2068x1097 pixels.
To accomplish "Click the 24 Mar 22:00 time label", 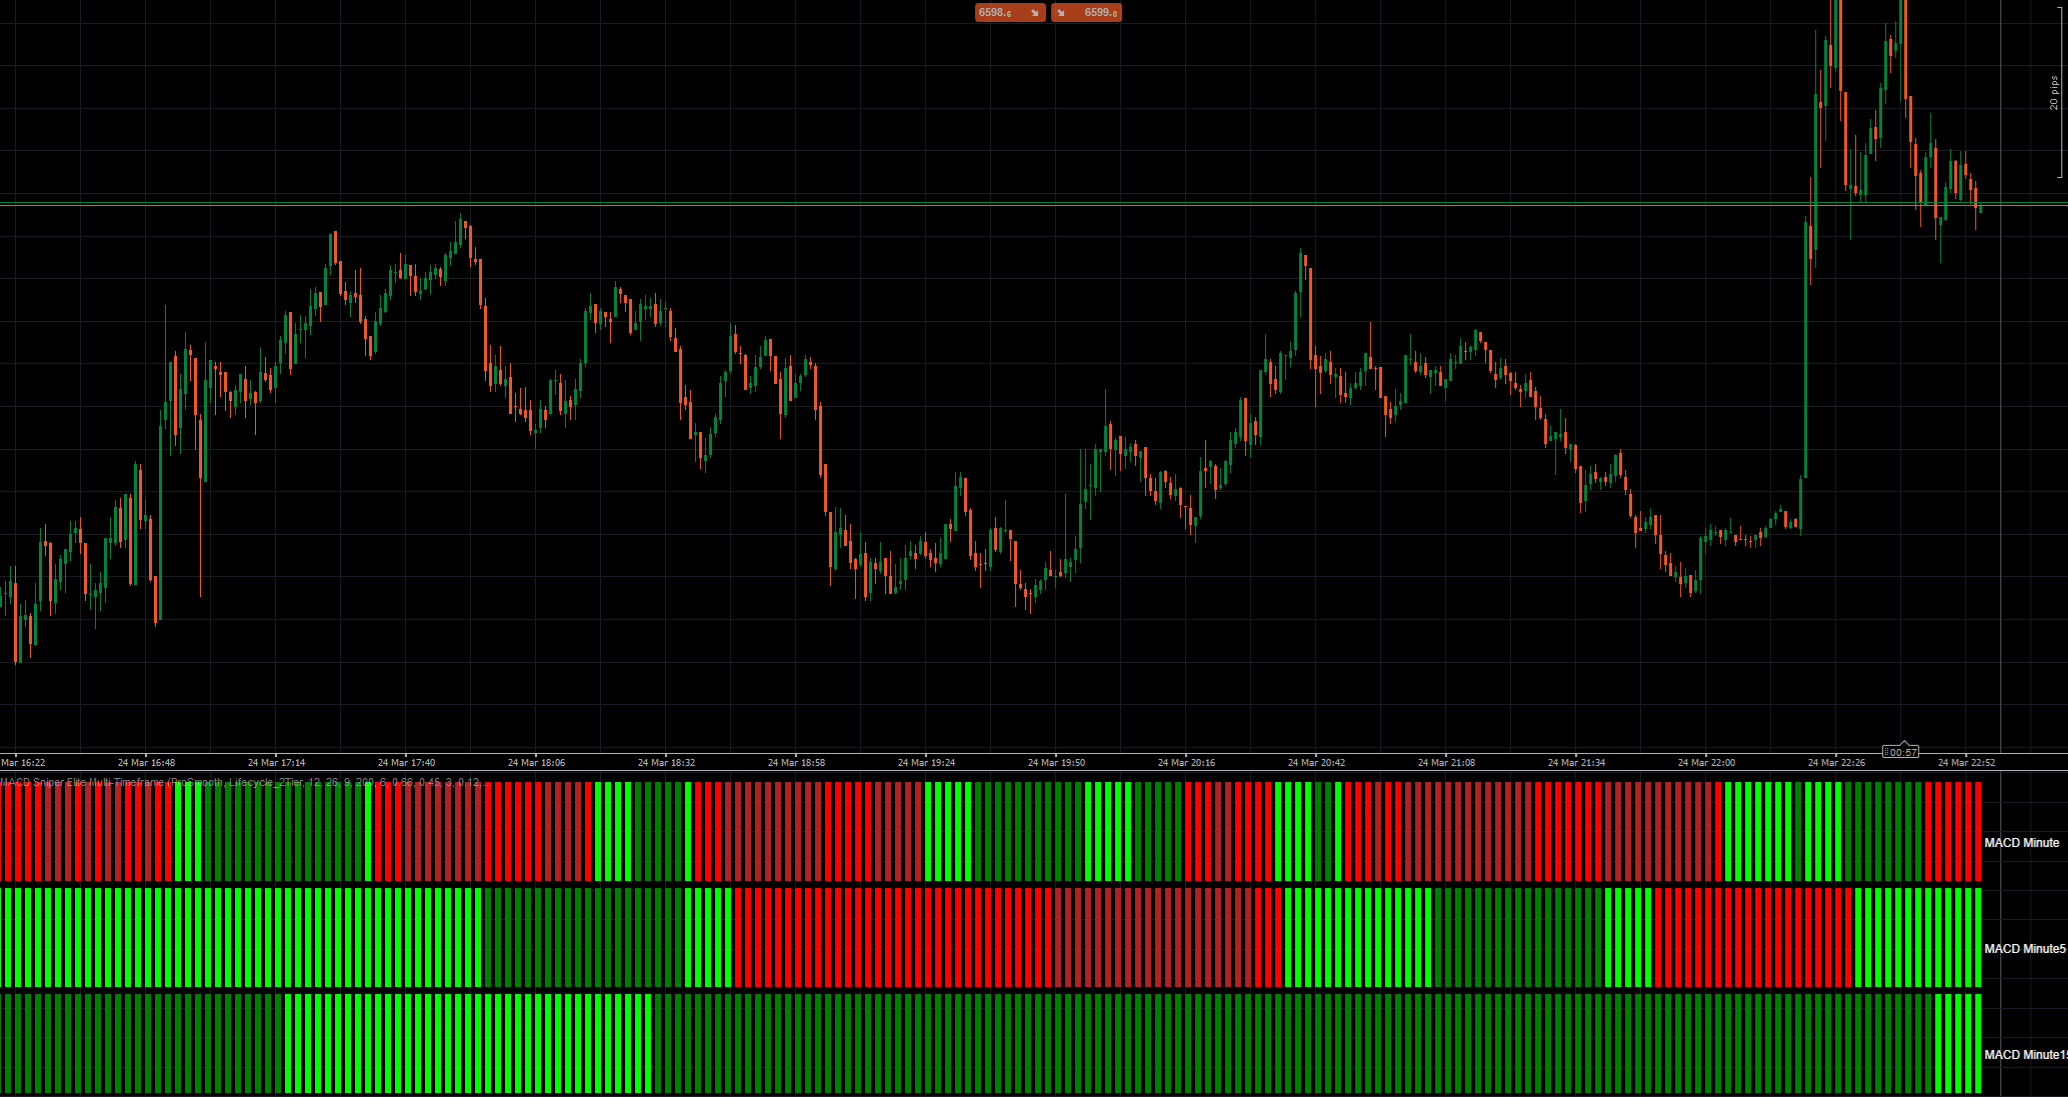I will 1706,762.
